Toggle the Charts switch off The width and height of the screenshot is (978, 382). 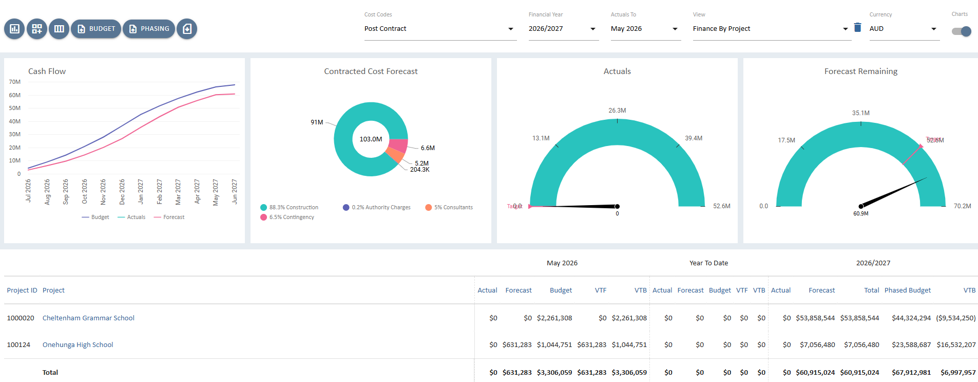click(961, 31)
